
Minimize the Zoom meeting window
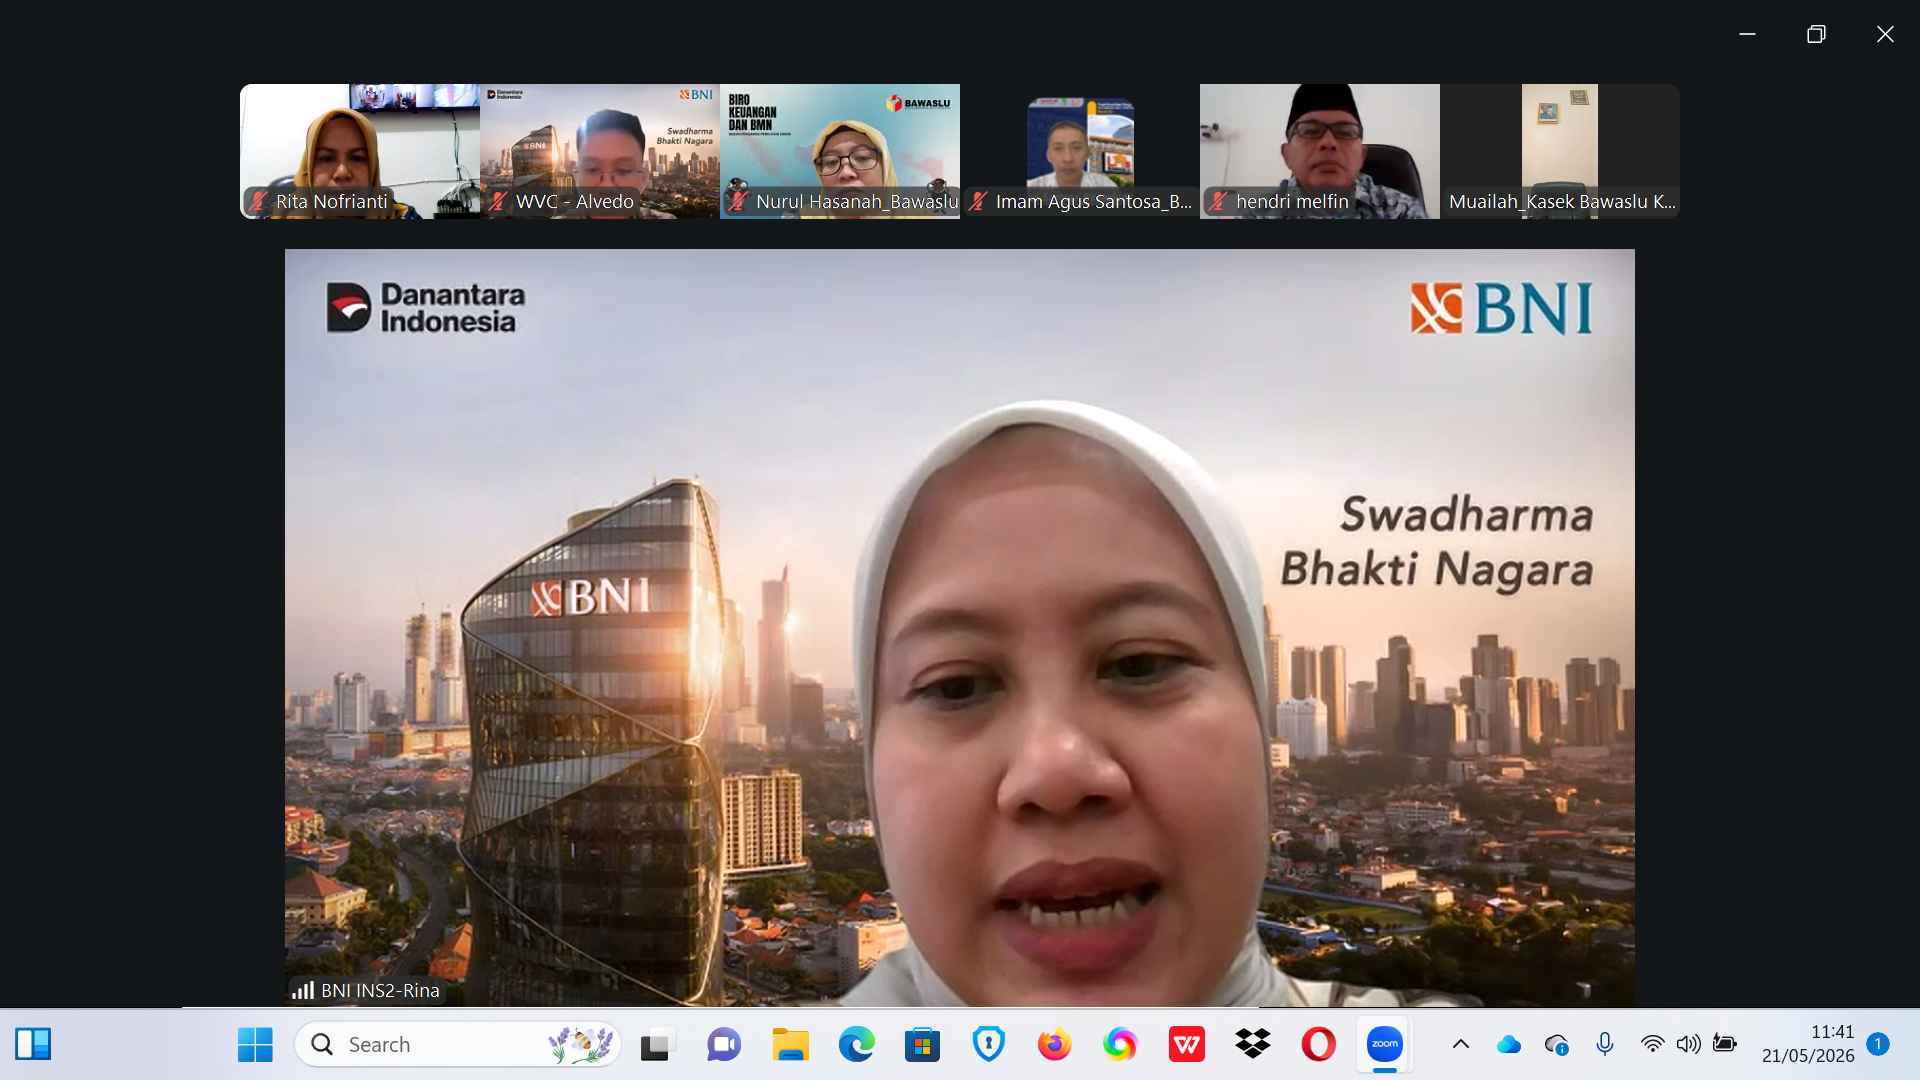(1747, 34)
